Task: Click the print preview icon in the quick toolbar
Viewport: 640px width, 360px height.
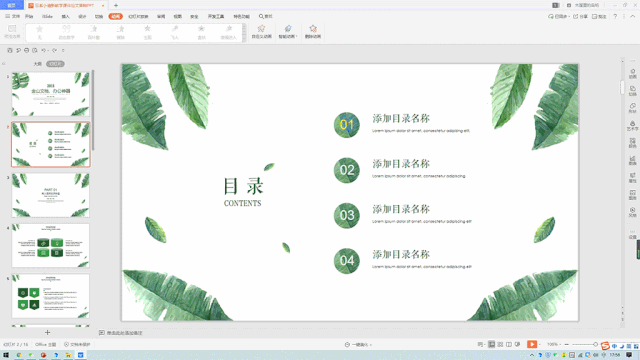Action: (35, 50)
